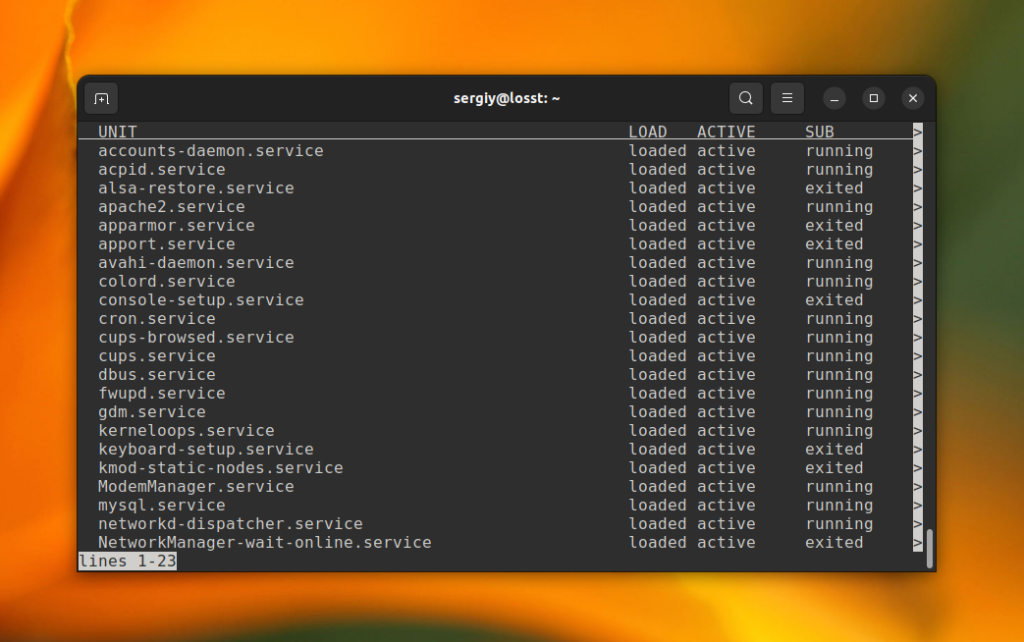1024x642 pixels.
Task: Minimize the terminal window
Action: [833, 98]
